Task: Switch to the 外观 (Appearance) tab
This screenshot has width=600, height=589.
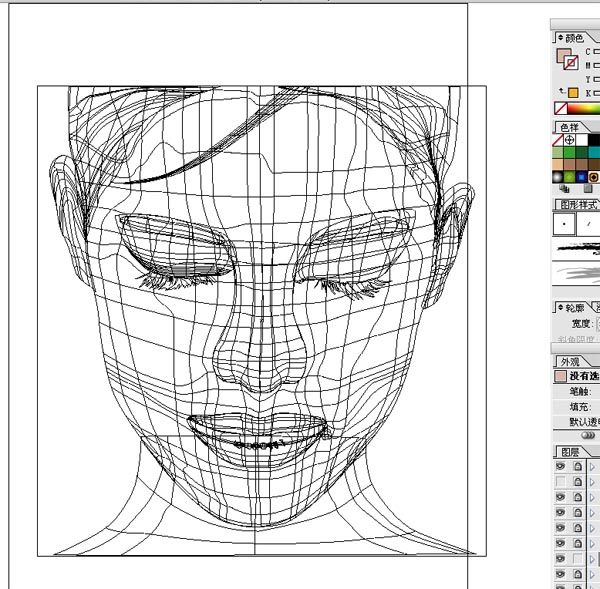Action: pos(570,362)
